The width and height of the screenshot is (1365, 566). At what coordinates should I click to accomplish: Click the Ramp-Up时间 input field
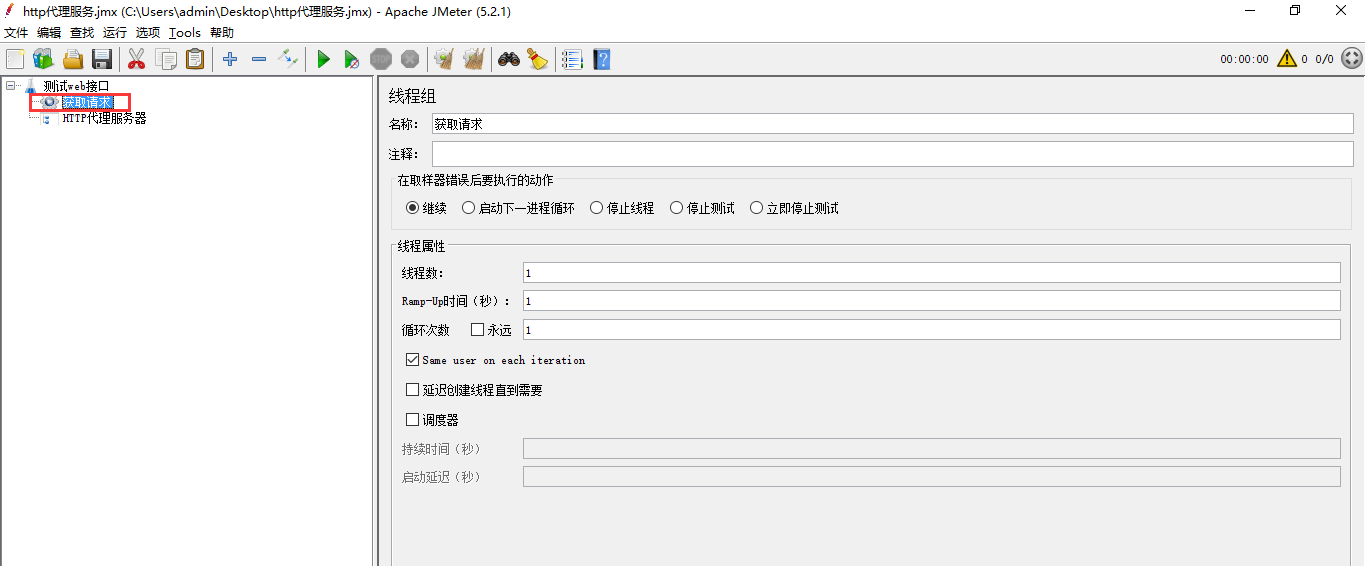[931, 301]
